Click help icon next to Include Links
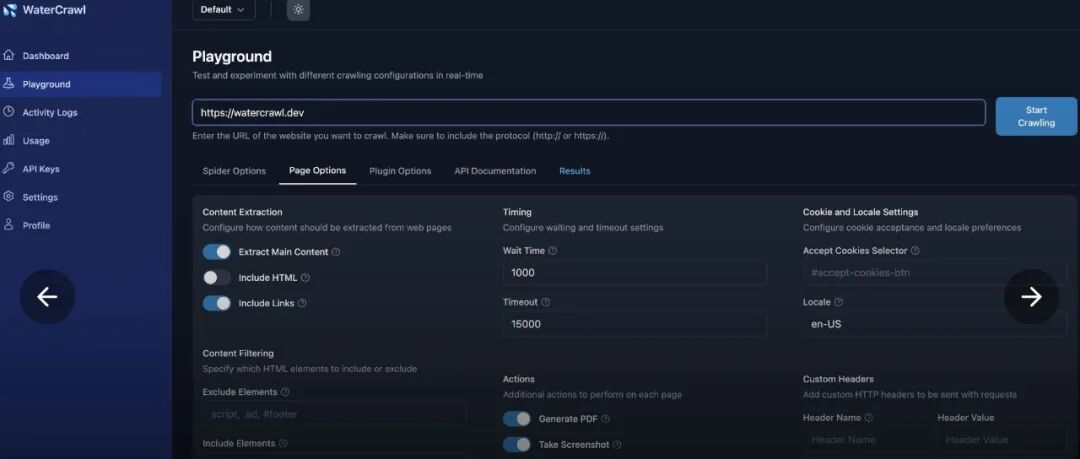 [302, 303]
